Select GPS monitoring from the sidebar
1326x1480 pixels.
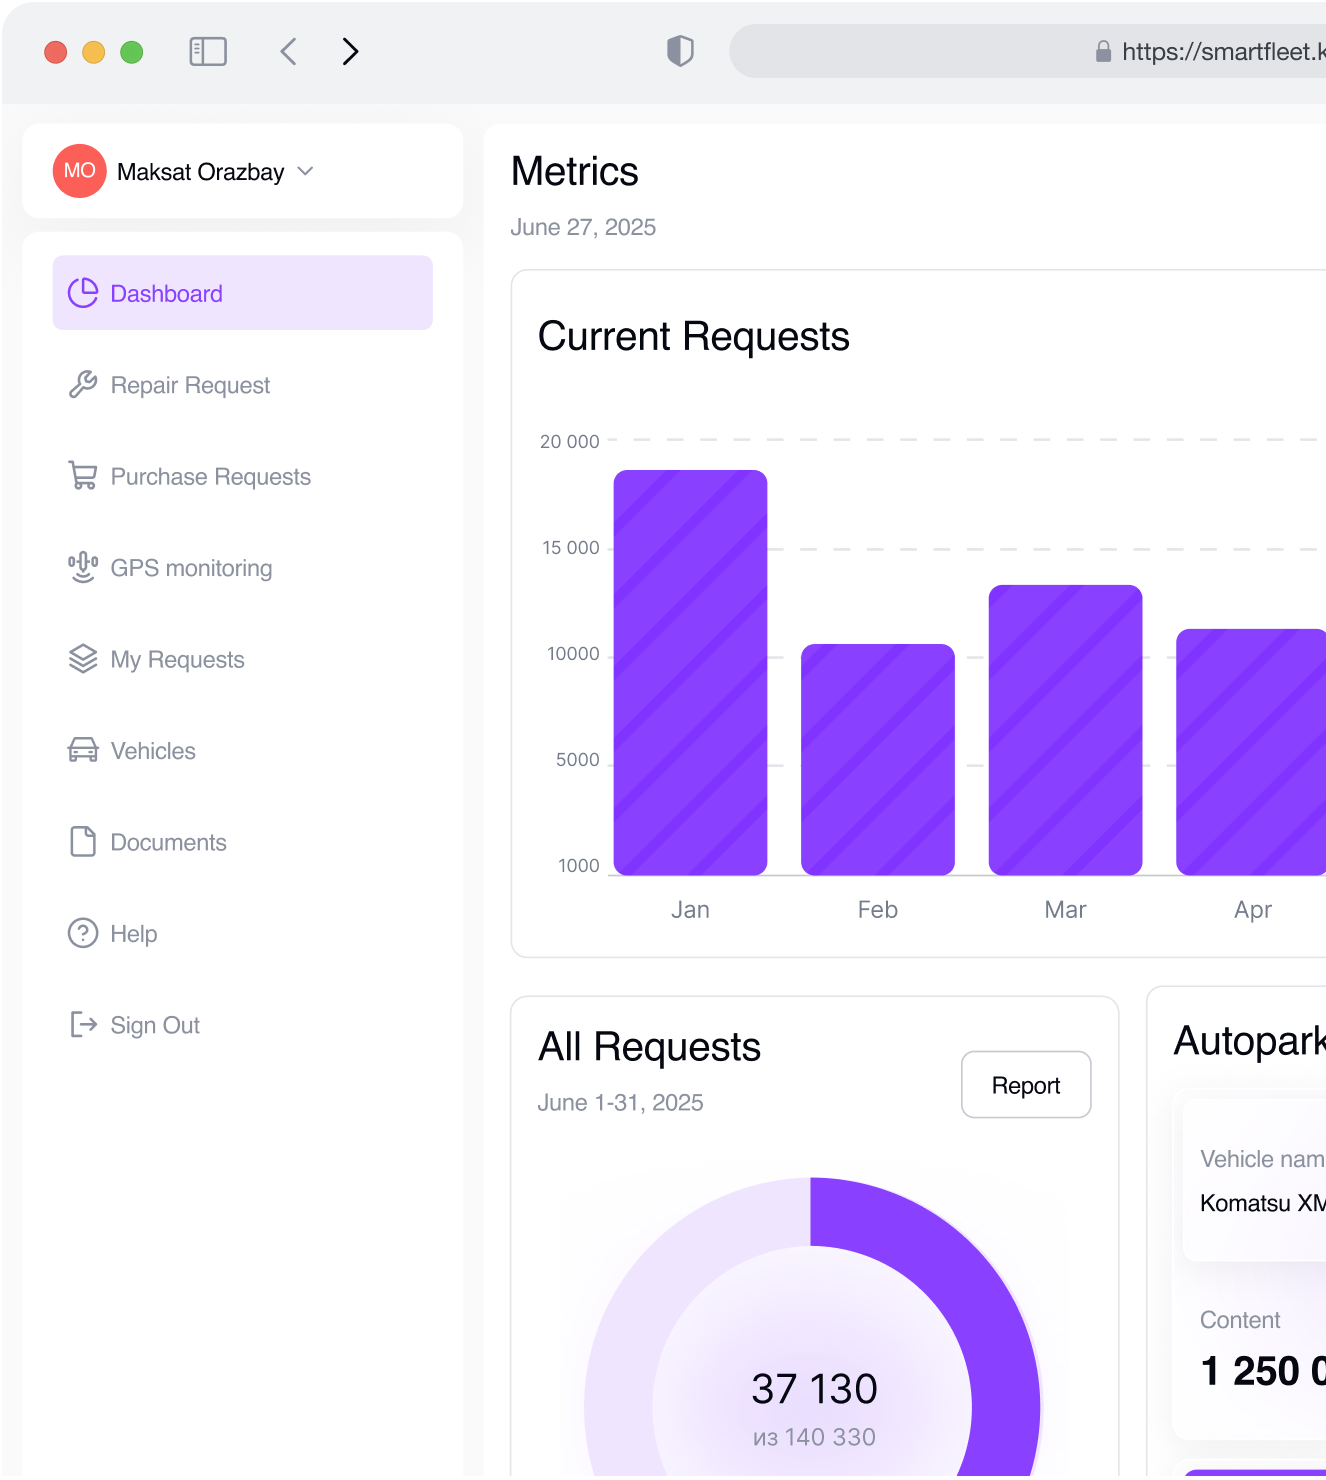point(191,568)
